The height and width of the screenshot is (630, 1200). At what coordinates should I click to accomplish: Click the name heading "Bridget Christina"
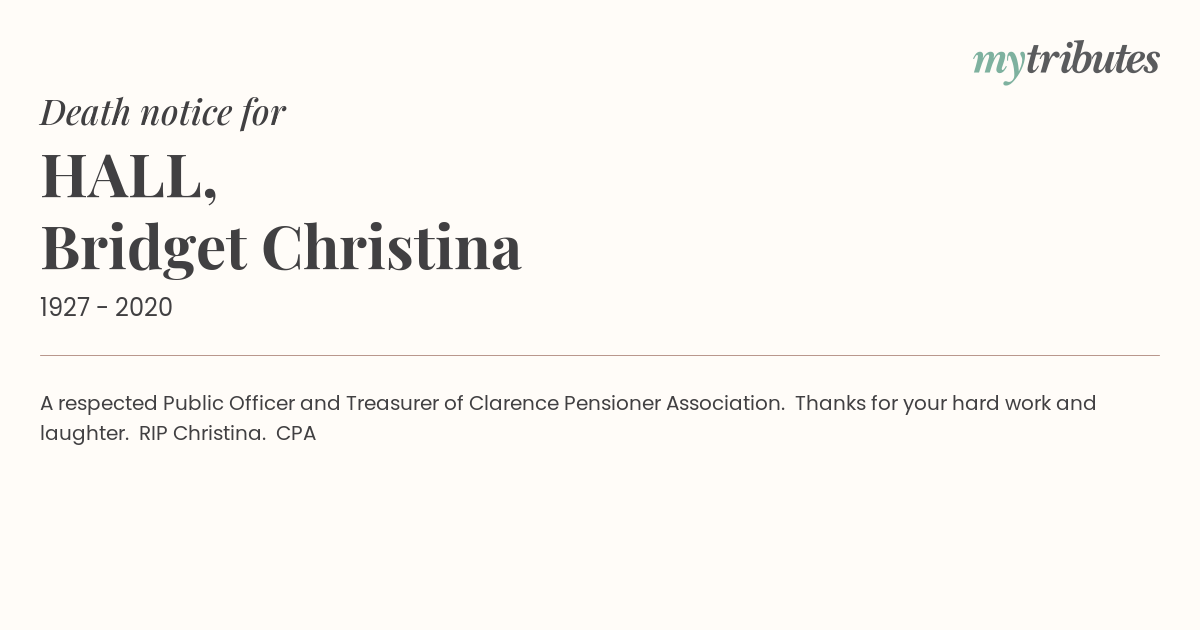pos(281,249)
